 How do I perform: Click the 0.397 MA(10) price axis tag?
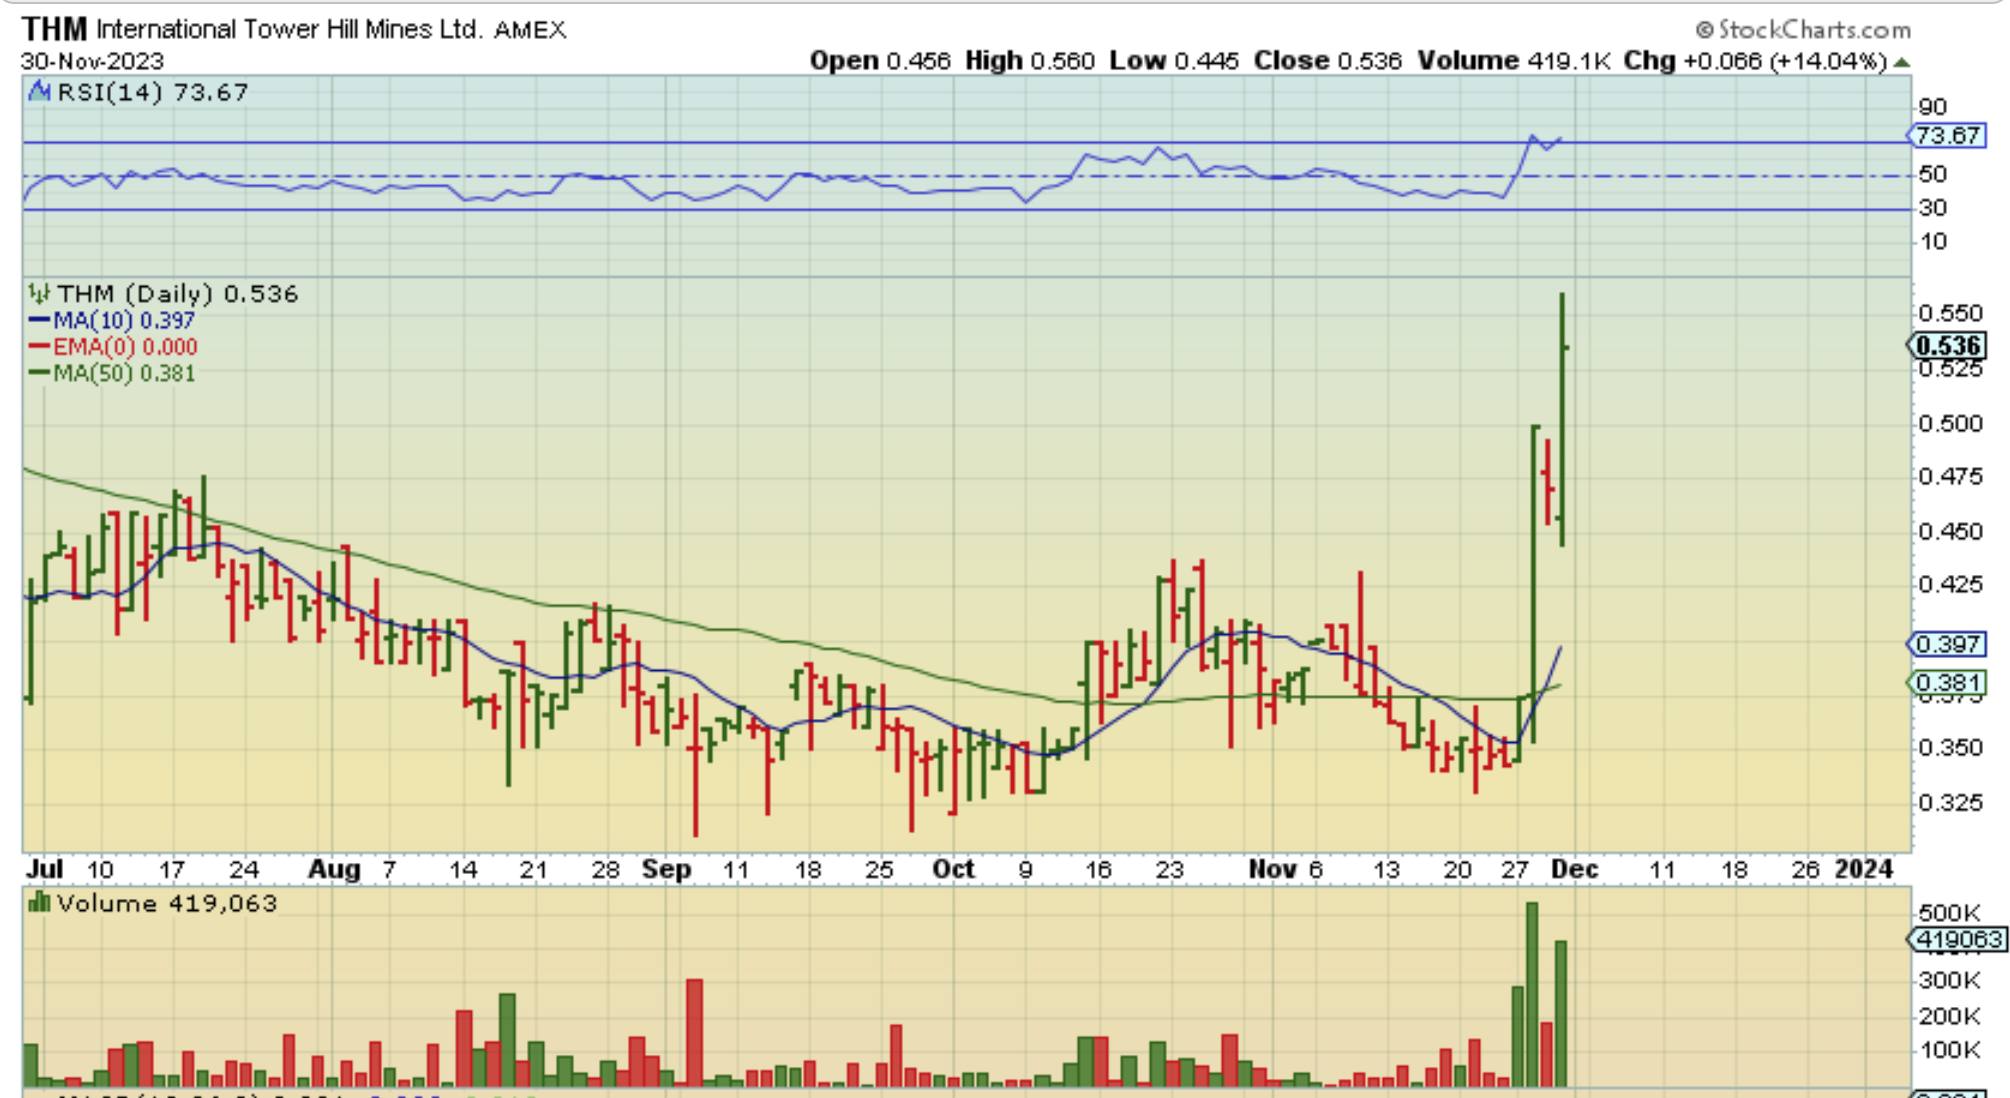(1947, 644)
